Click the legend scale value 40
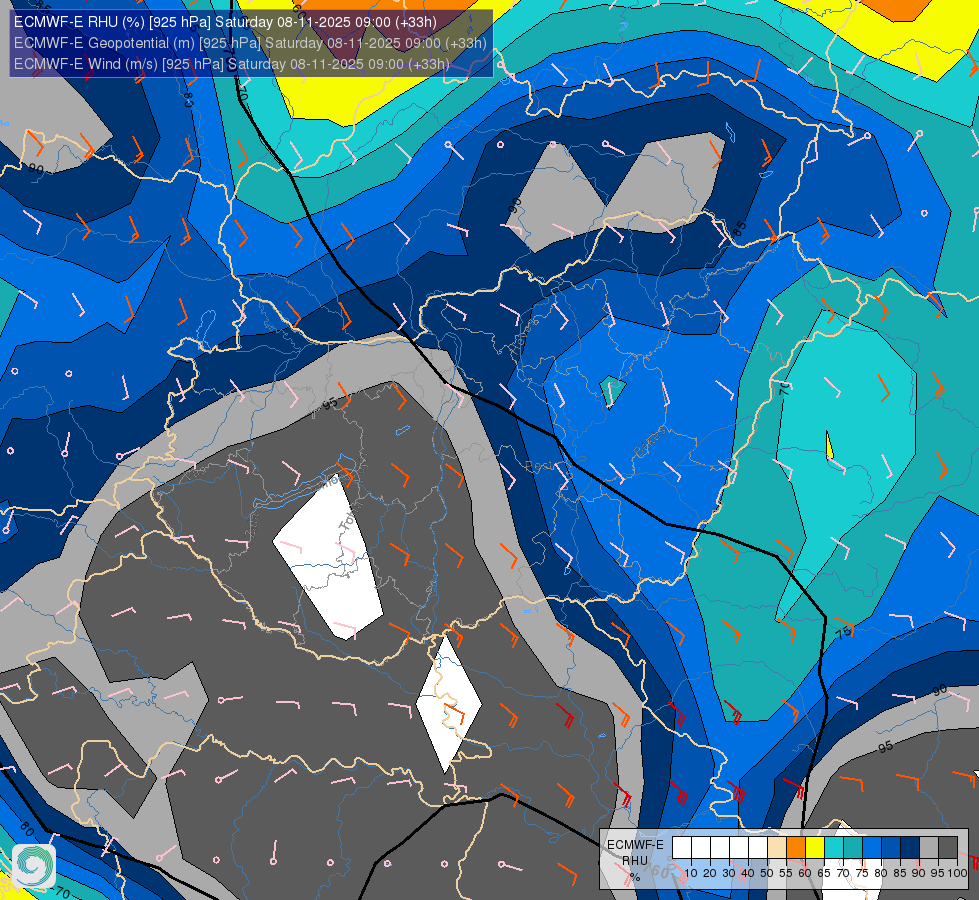This screenshot has width=979, height=900. tap(748, 873)
